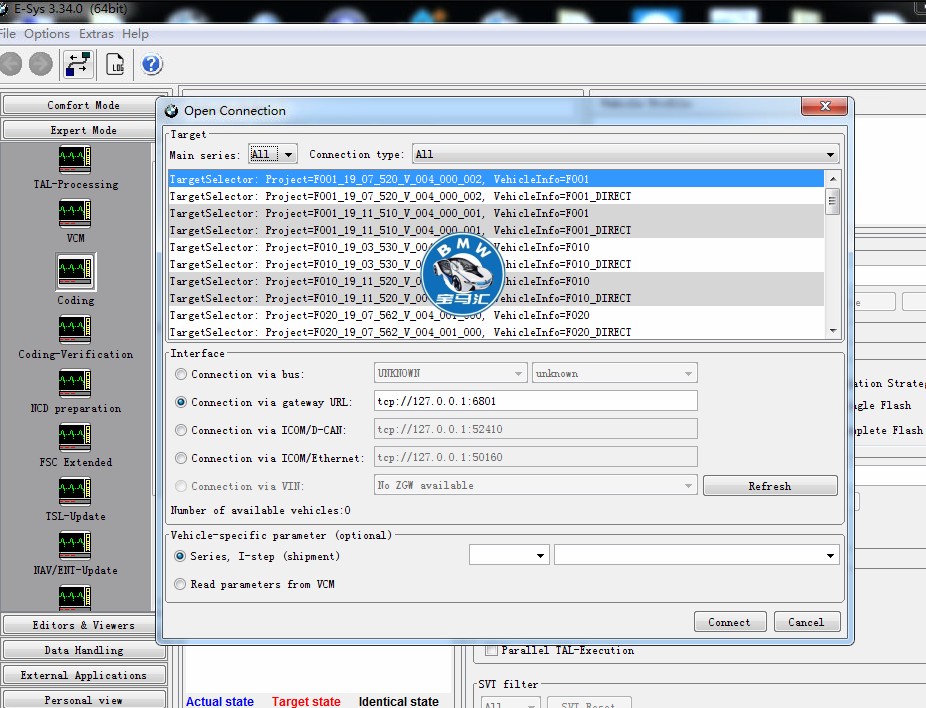Select the FSC Extended module icon
Viewport: 926px width, 708px height.
click(75, 438)
